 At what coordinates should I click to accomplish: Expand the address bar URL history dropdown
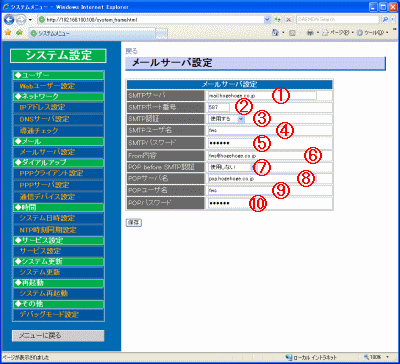[x=267, y=19]
